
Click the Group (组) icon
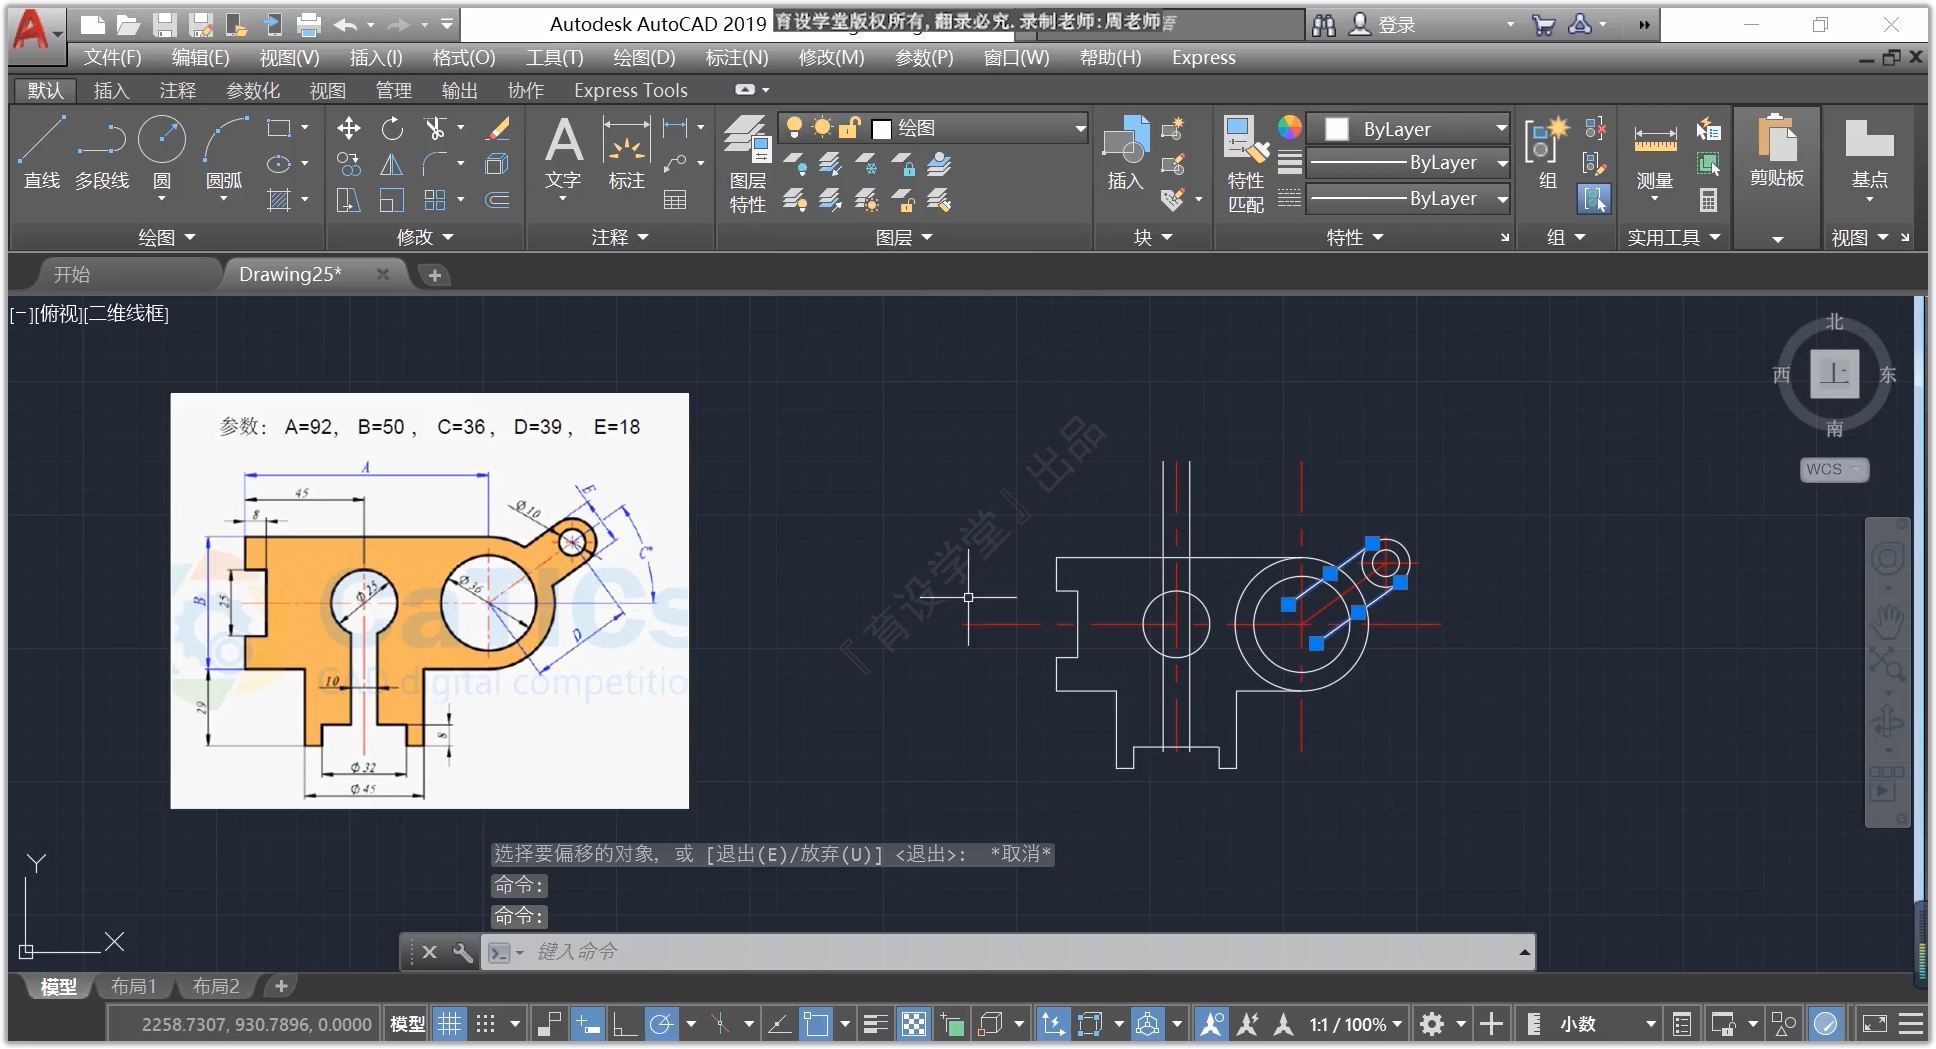tap(1547, 152)
